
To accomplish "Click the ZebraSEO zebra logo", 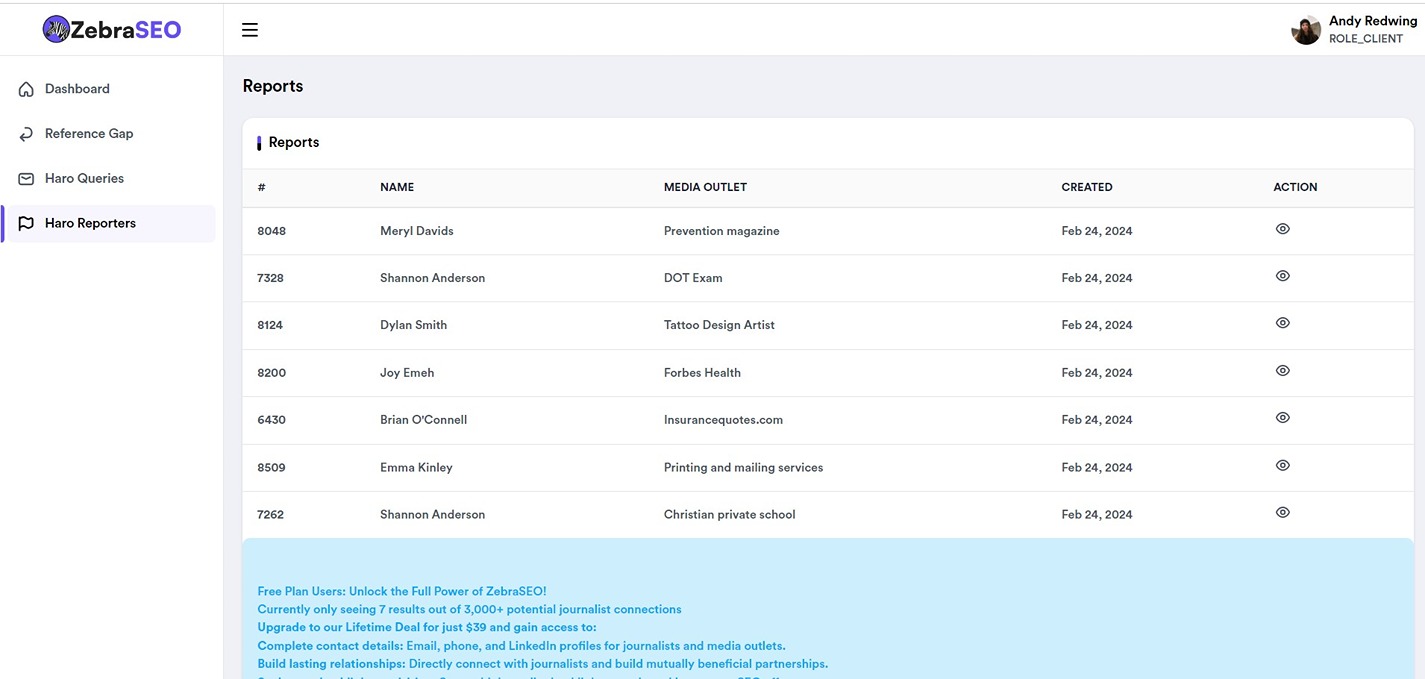I will (58, 29).
